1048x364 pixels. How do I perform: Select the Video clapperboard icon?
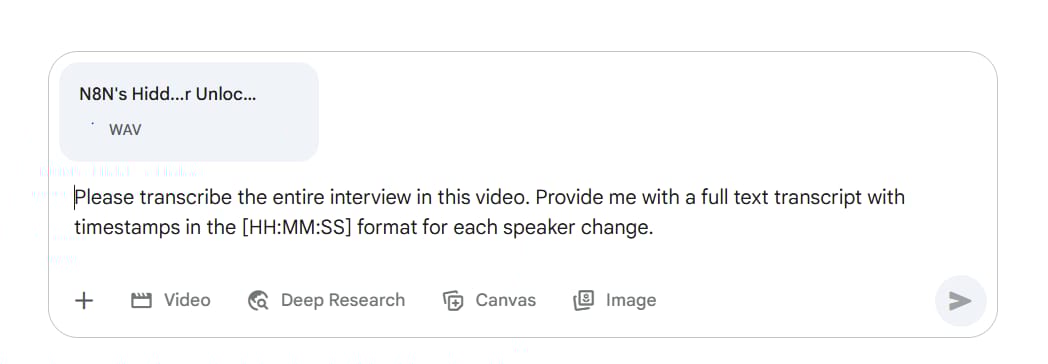click(x=141, y=301)
